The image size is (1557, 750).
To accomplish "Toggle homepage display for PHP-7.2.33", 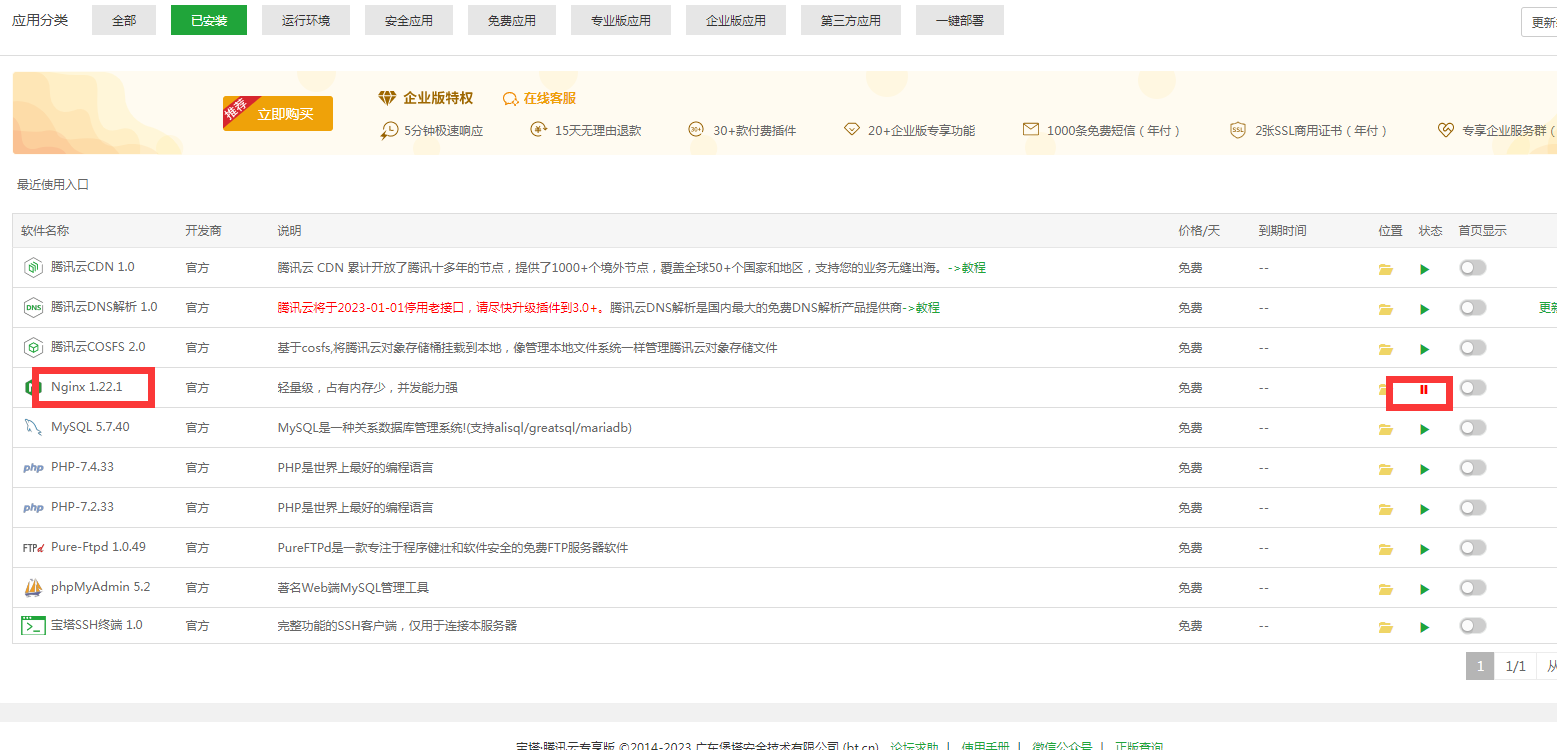I will tap(1472, 507).
